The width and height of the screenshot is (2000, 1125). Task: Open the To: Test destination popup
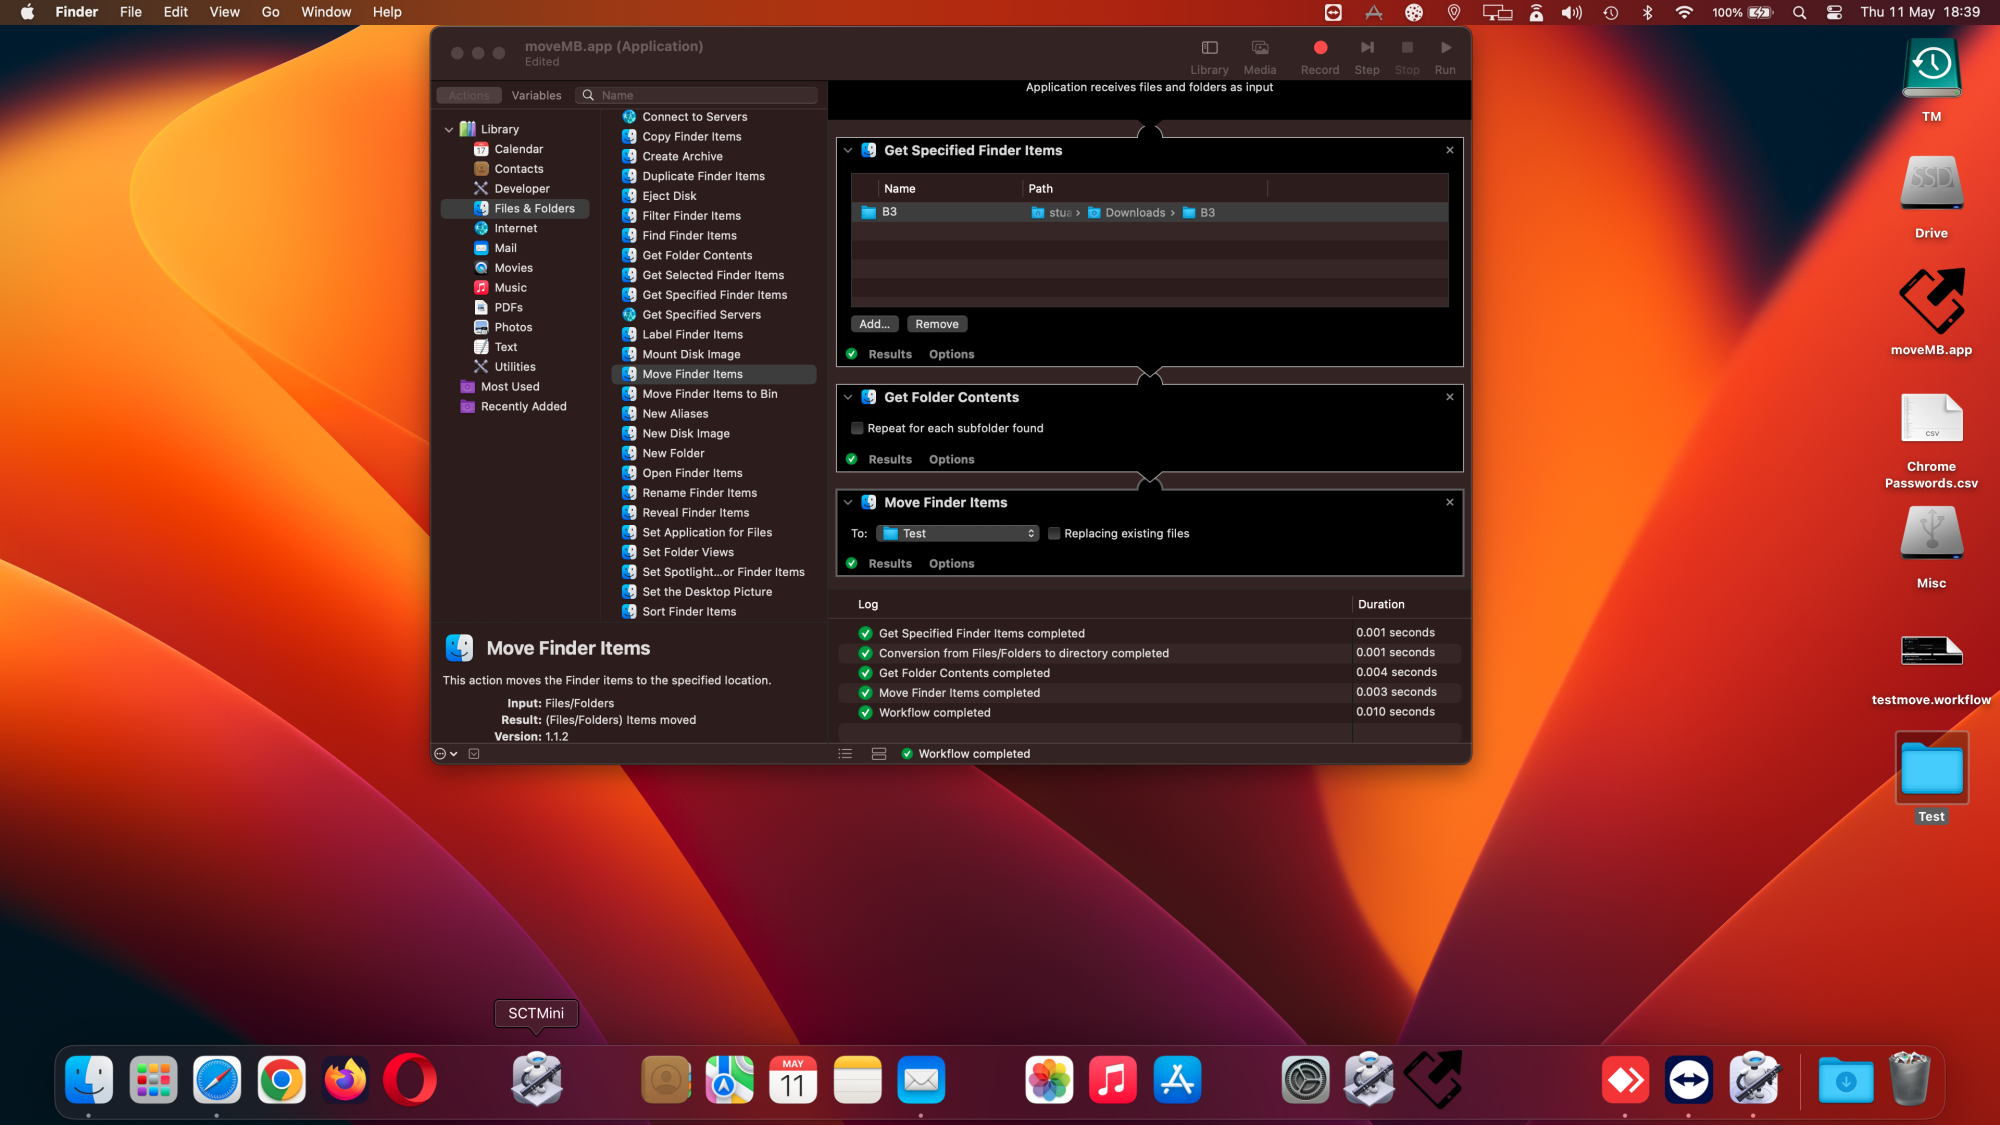click(x=958, y=534)
